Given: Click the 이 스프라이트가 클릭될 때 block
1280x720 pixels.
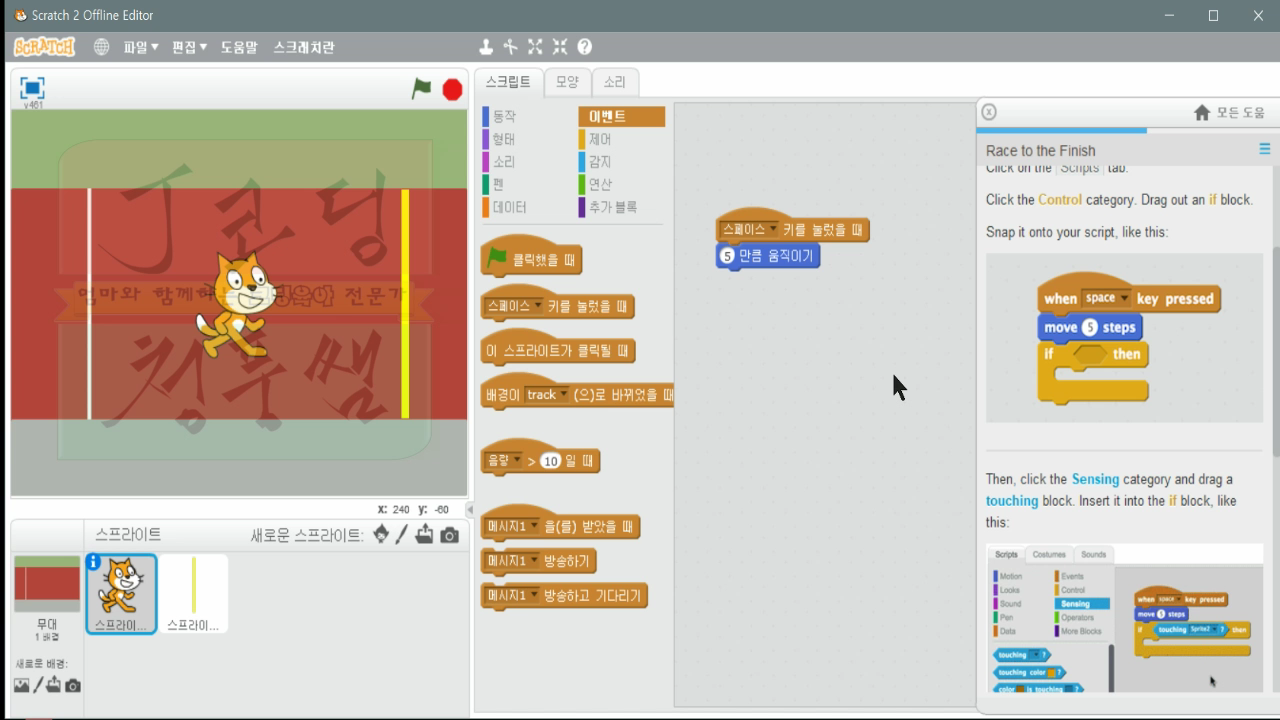Looking at the screenshot, I should point(558,348).
